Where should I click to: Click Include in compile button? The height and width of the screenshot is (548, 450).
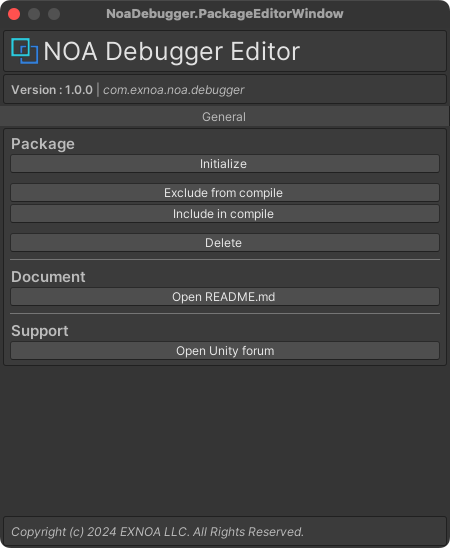(x=225, y=214)
